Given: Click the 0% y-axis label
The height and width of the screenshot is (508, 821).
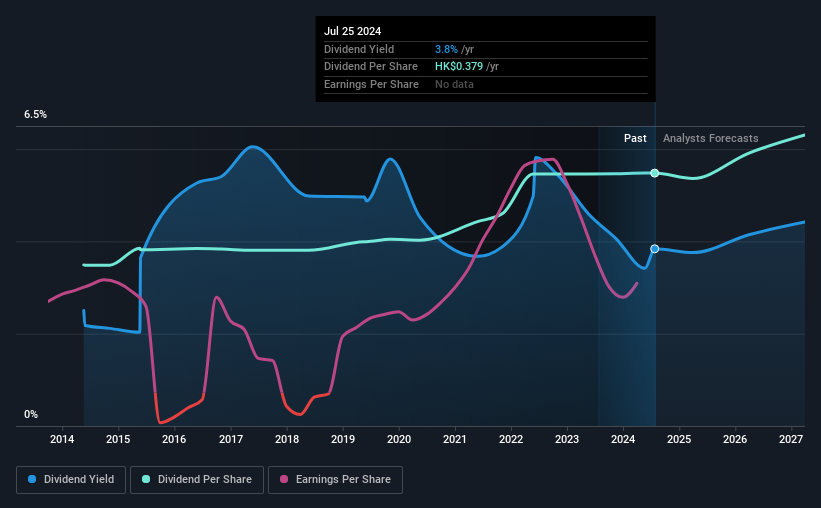Looking at the screenshot, I should (31, 414).
